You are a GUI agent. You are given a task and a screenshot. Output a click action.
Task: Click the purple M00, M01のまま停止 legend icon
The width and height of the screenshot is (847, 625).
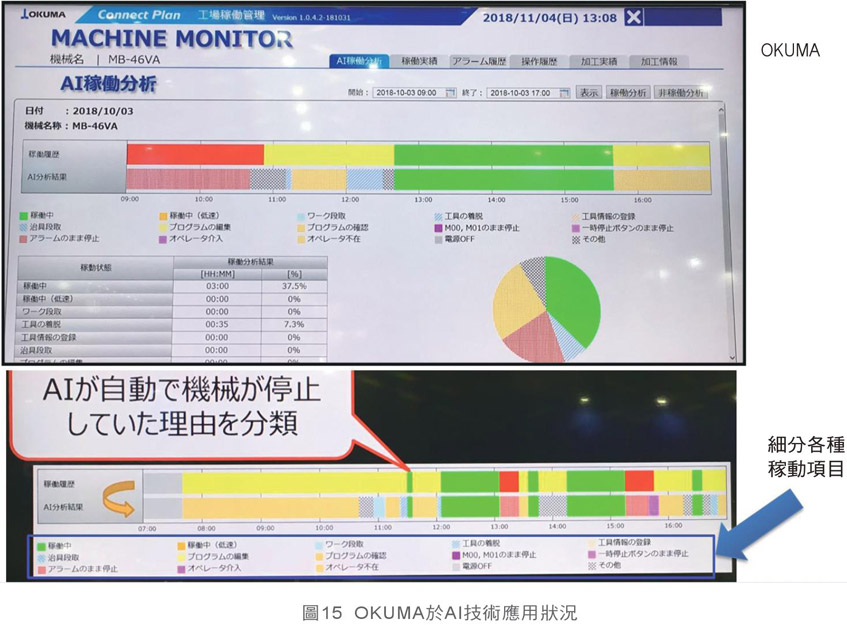[x=438, y=228]
